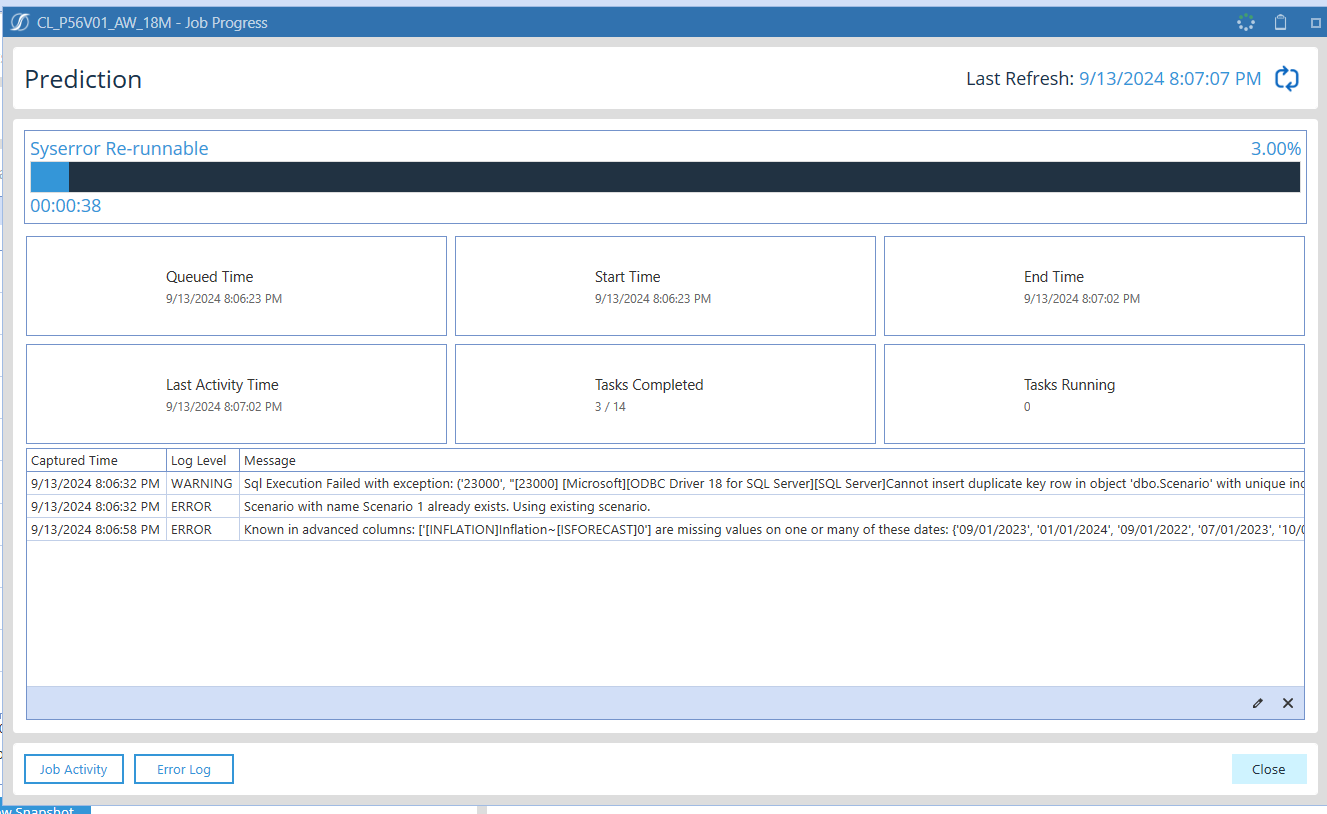Viewport: 1327px width, 814px height.
Task: Click the Log Level column header
Action: coord(198,461)
